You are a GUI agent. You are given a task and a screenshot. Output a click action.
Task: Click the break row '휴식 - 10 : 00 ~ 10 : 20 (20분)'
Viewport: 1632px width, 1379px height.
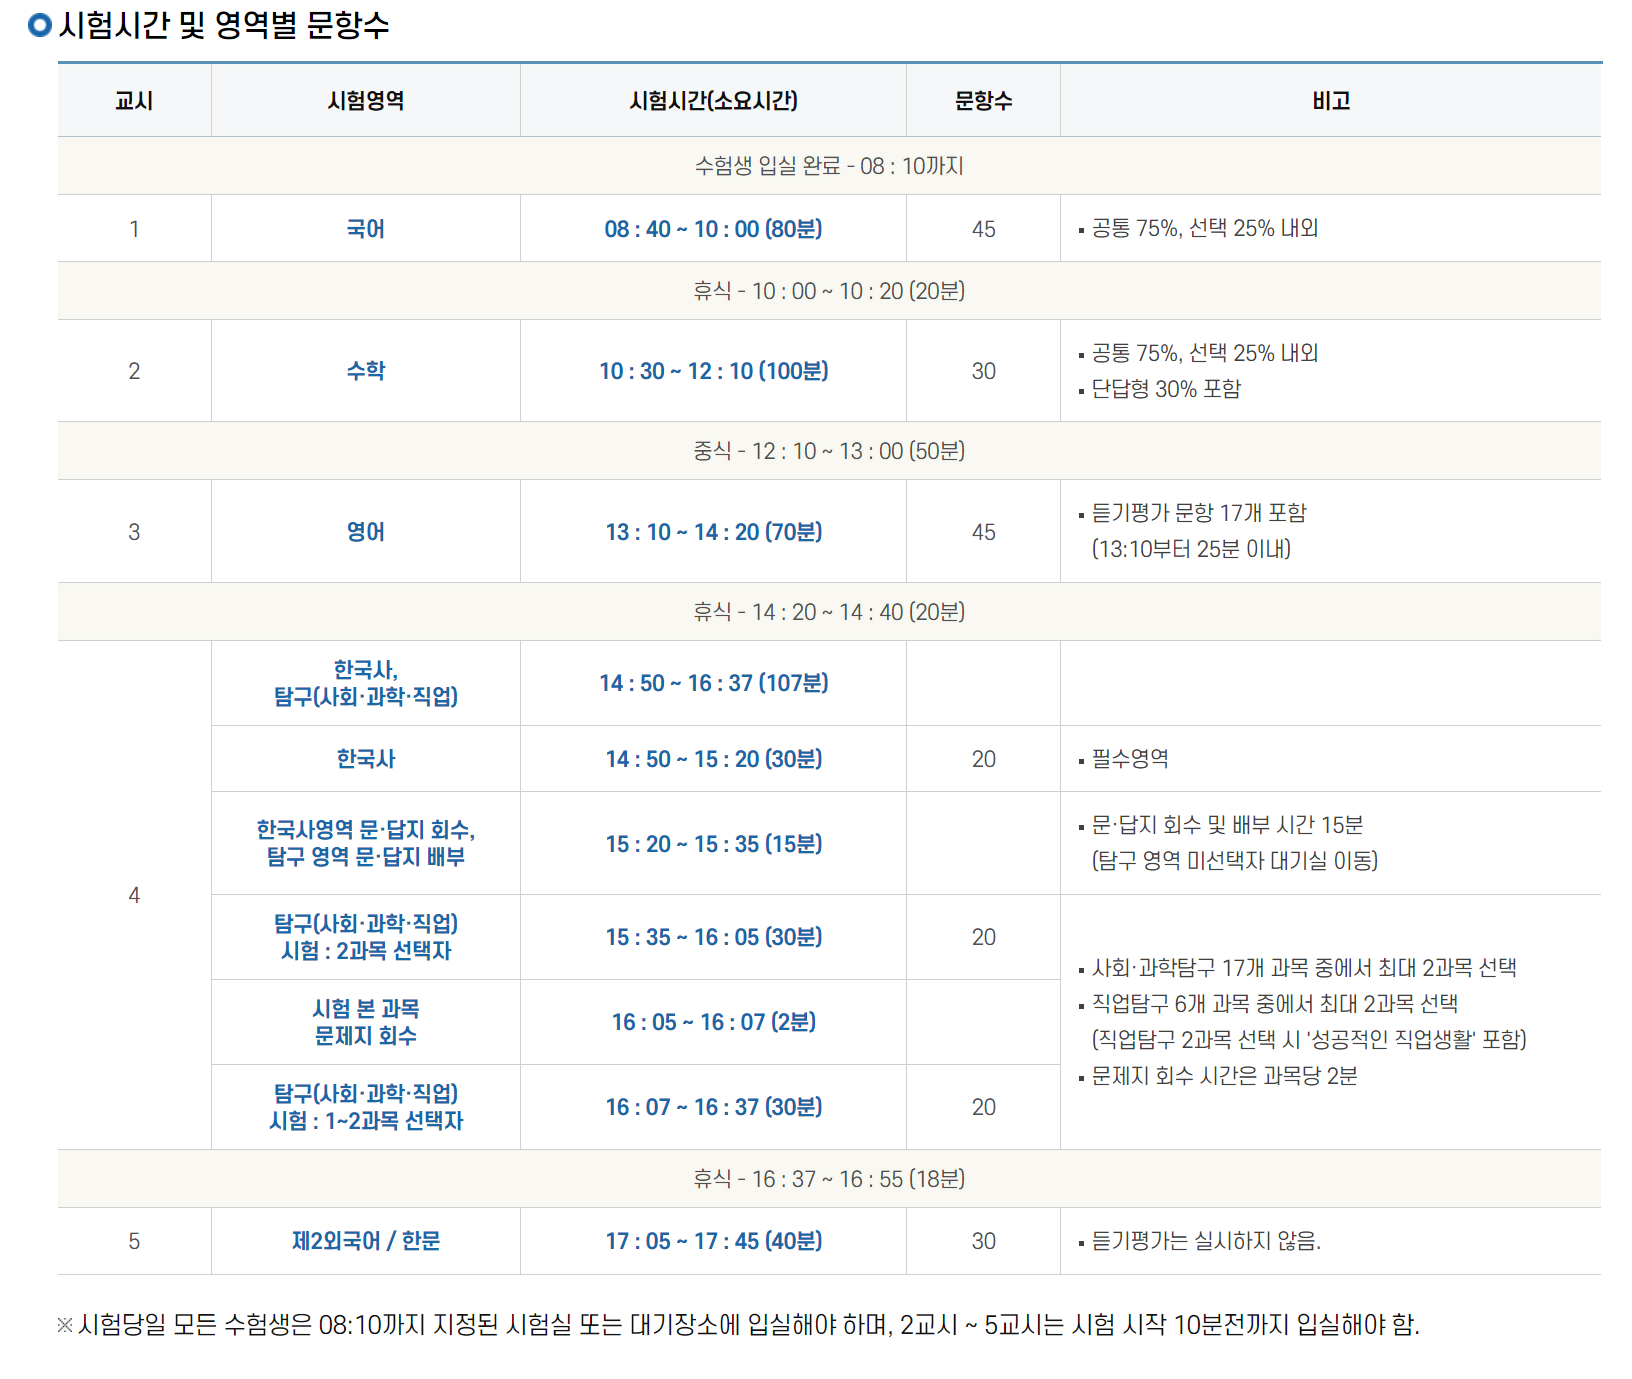[x=829, y=291]
